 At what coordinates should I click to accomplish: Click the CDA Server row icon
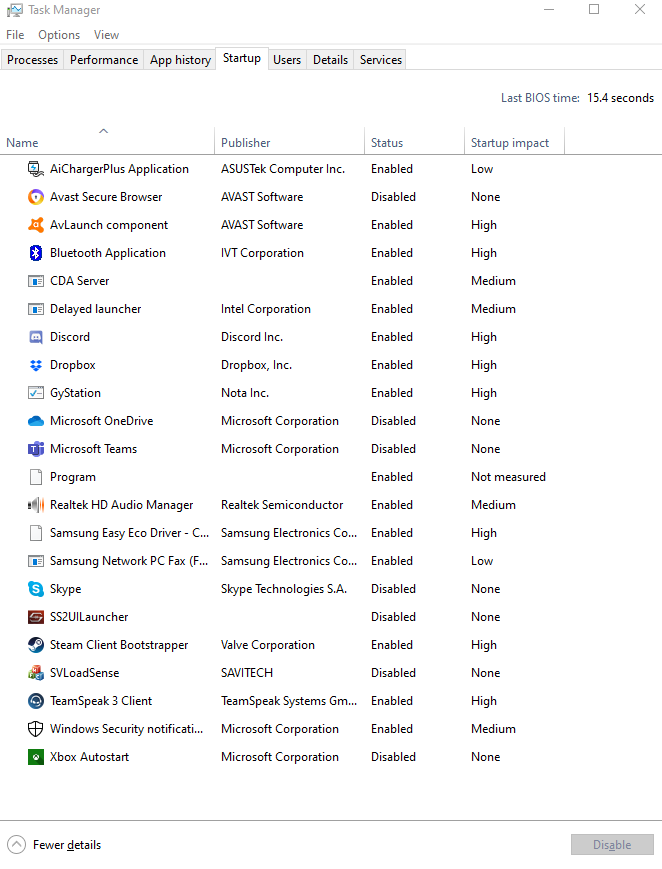(35, 281)
